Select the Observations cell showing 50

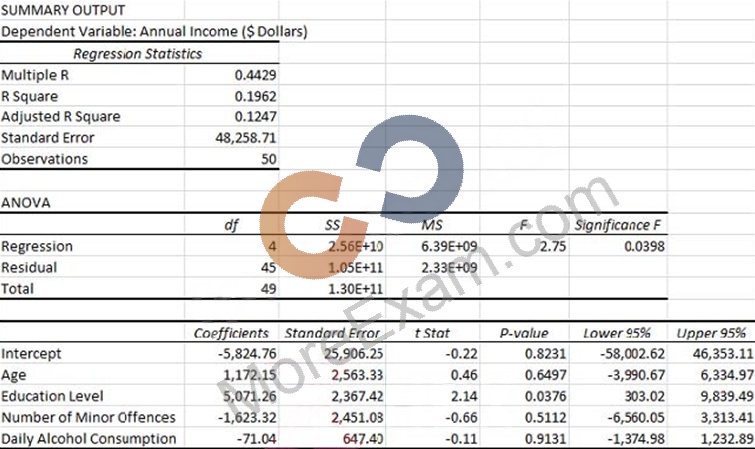269,159
